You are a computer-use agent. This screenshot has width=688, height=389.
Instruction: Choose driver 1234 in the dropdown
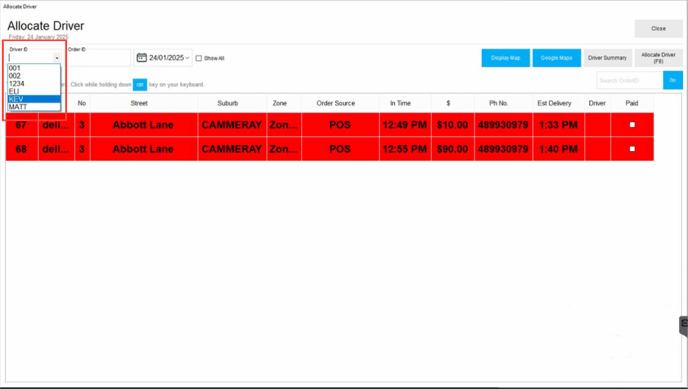(x=34, y=84)
